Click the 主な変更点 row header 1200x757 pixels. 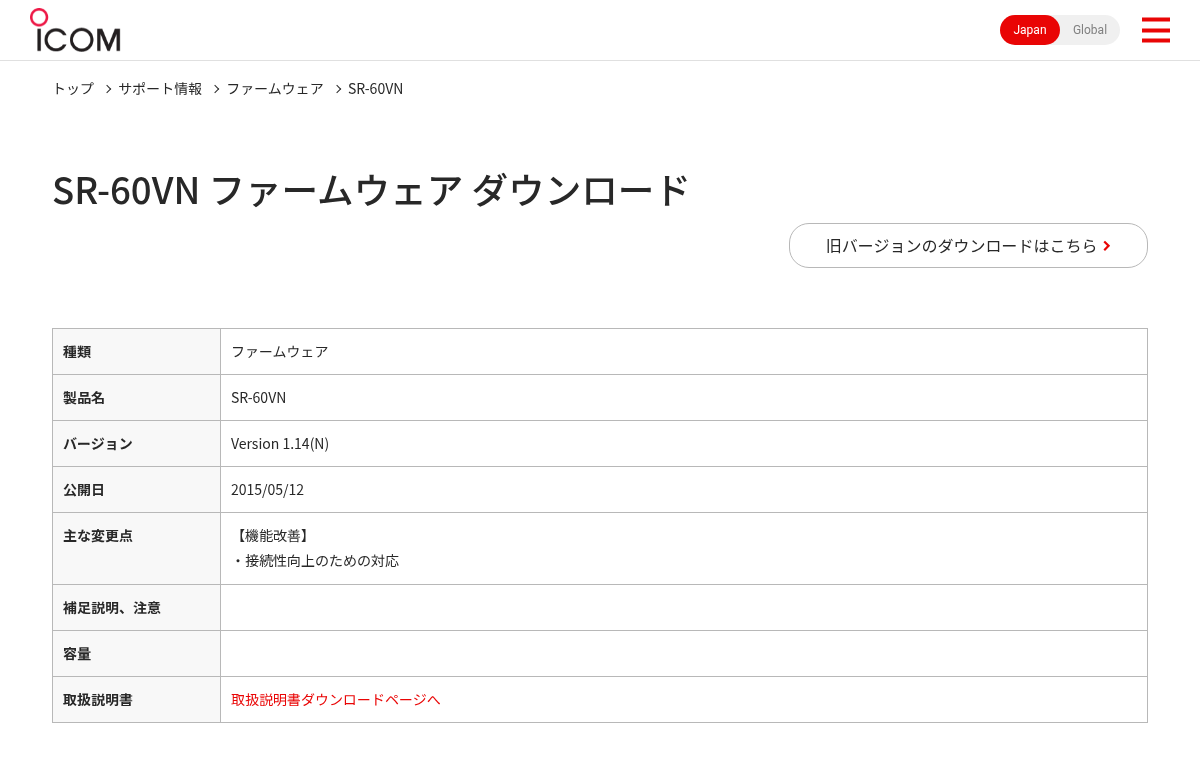click(136, 548)
